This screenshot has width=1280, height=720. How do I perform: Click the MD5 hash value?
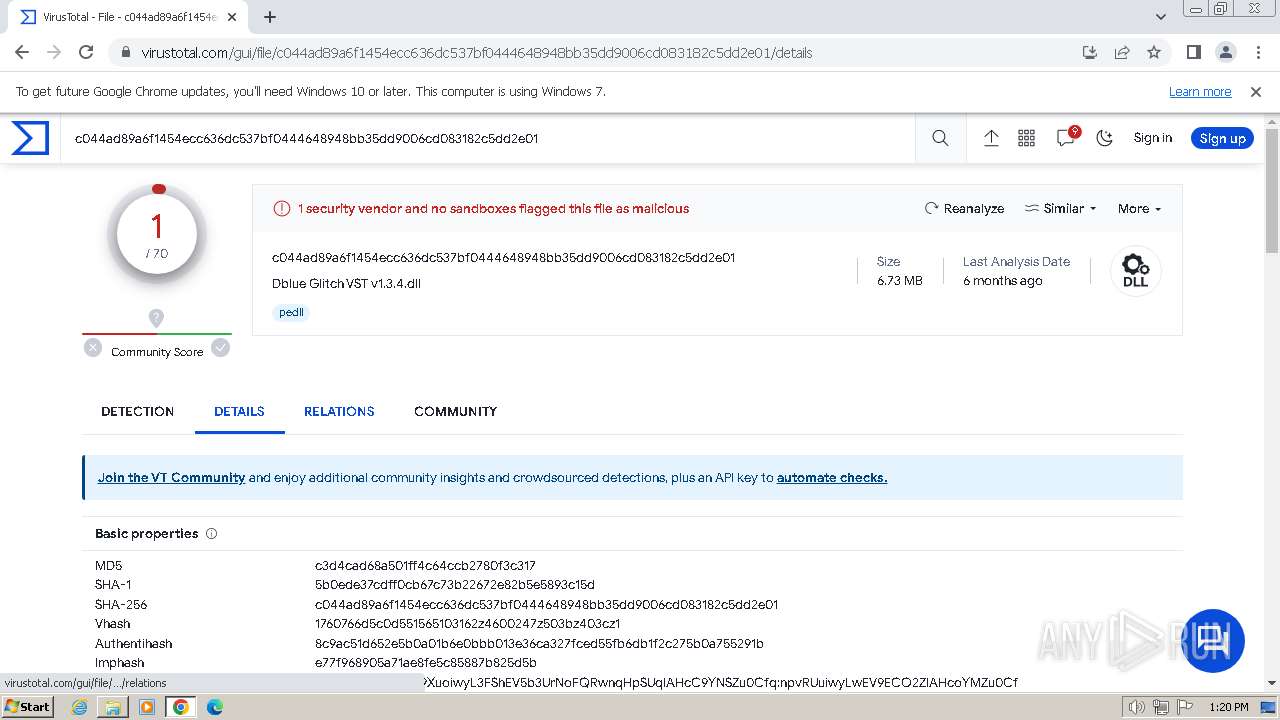(425, 566)
